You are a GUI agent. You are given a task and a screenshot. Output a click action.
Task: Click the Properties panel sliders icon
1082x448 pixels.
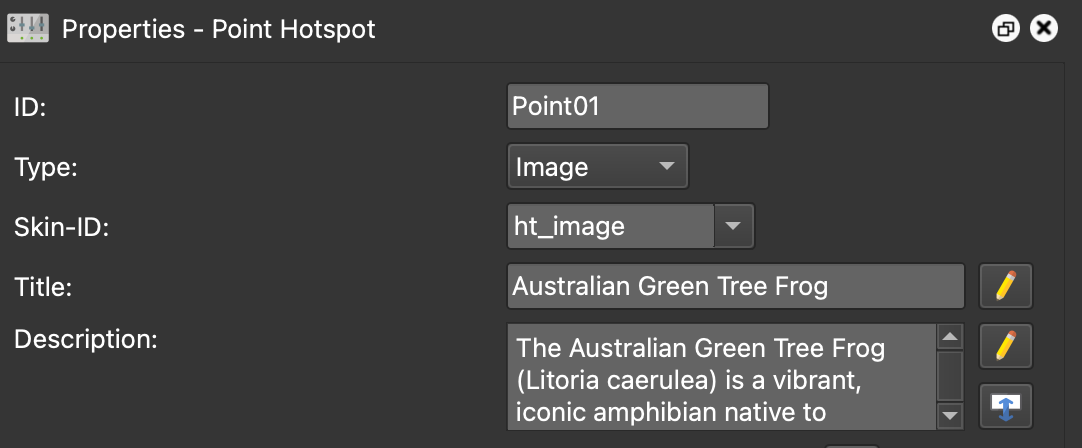point(28,28)
